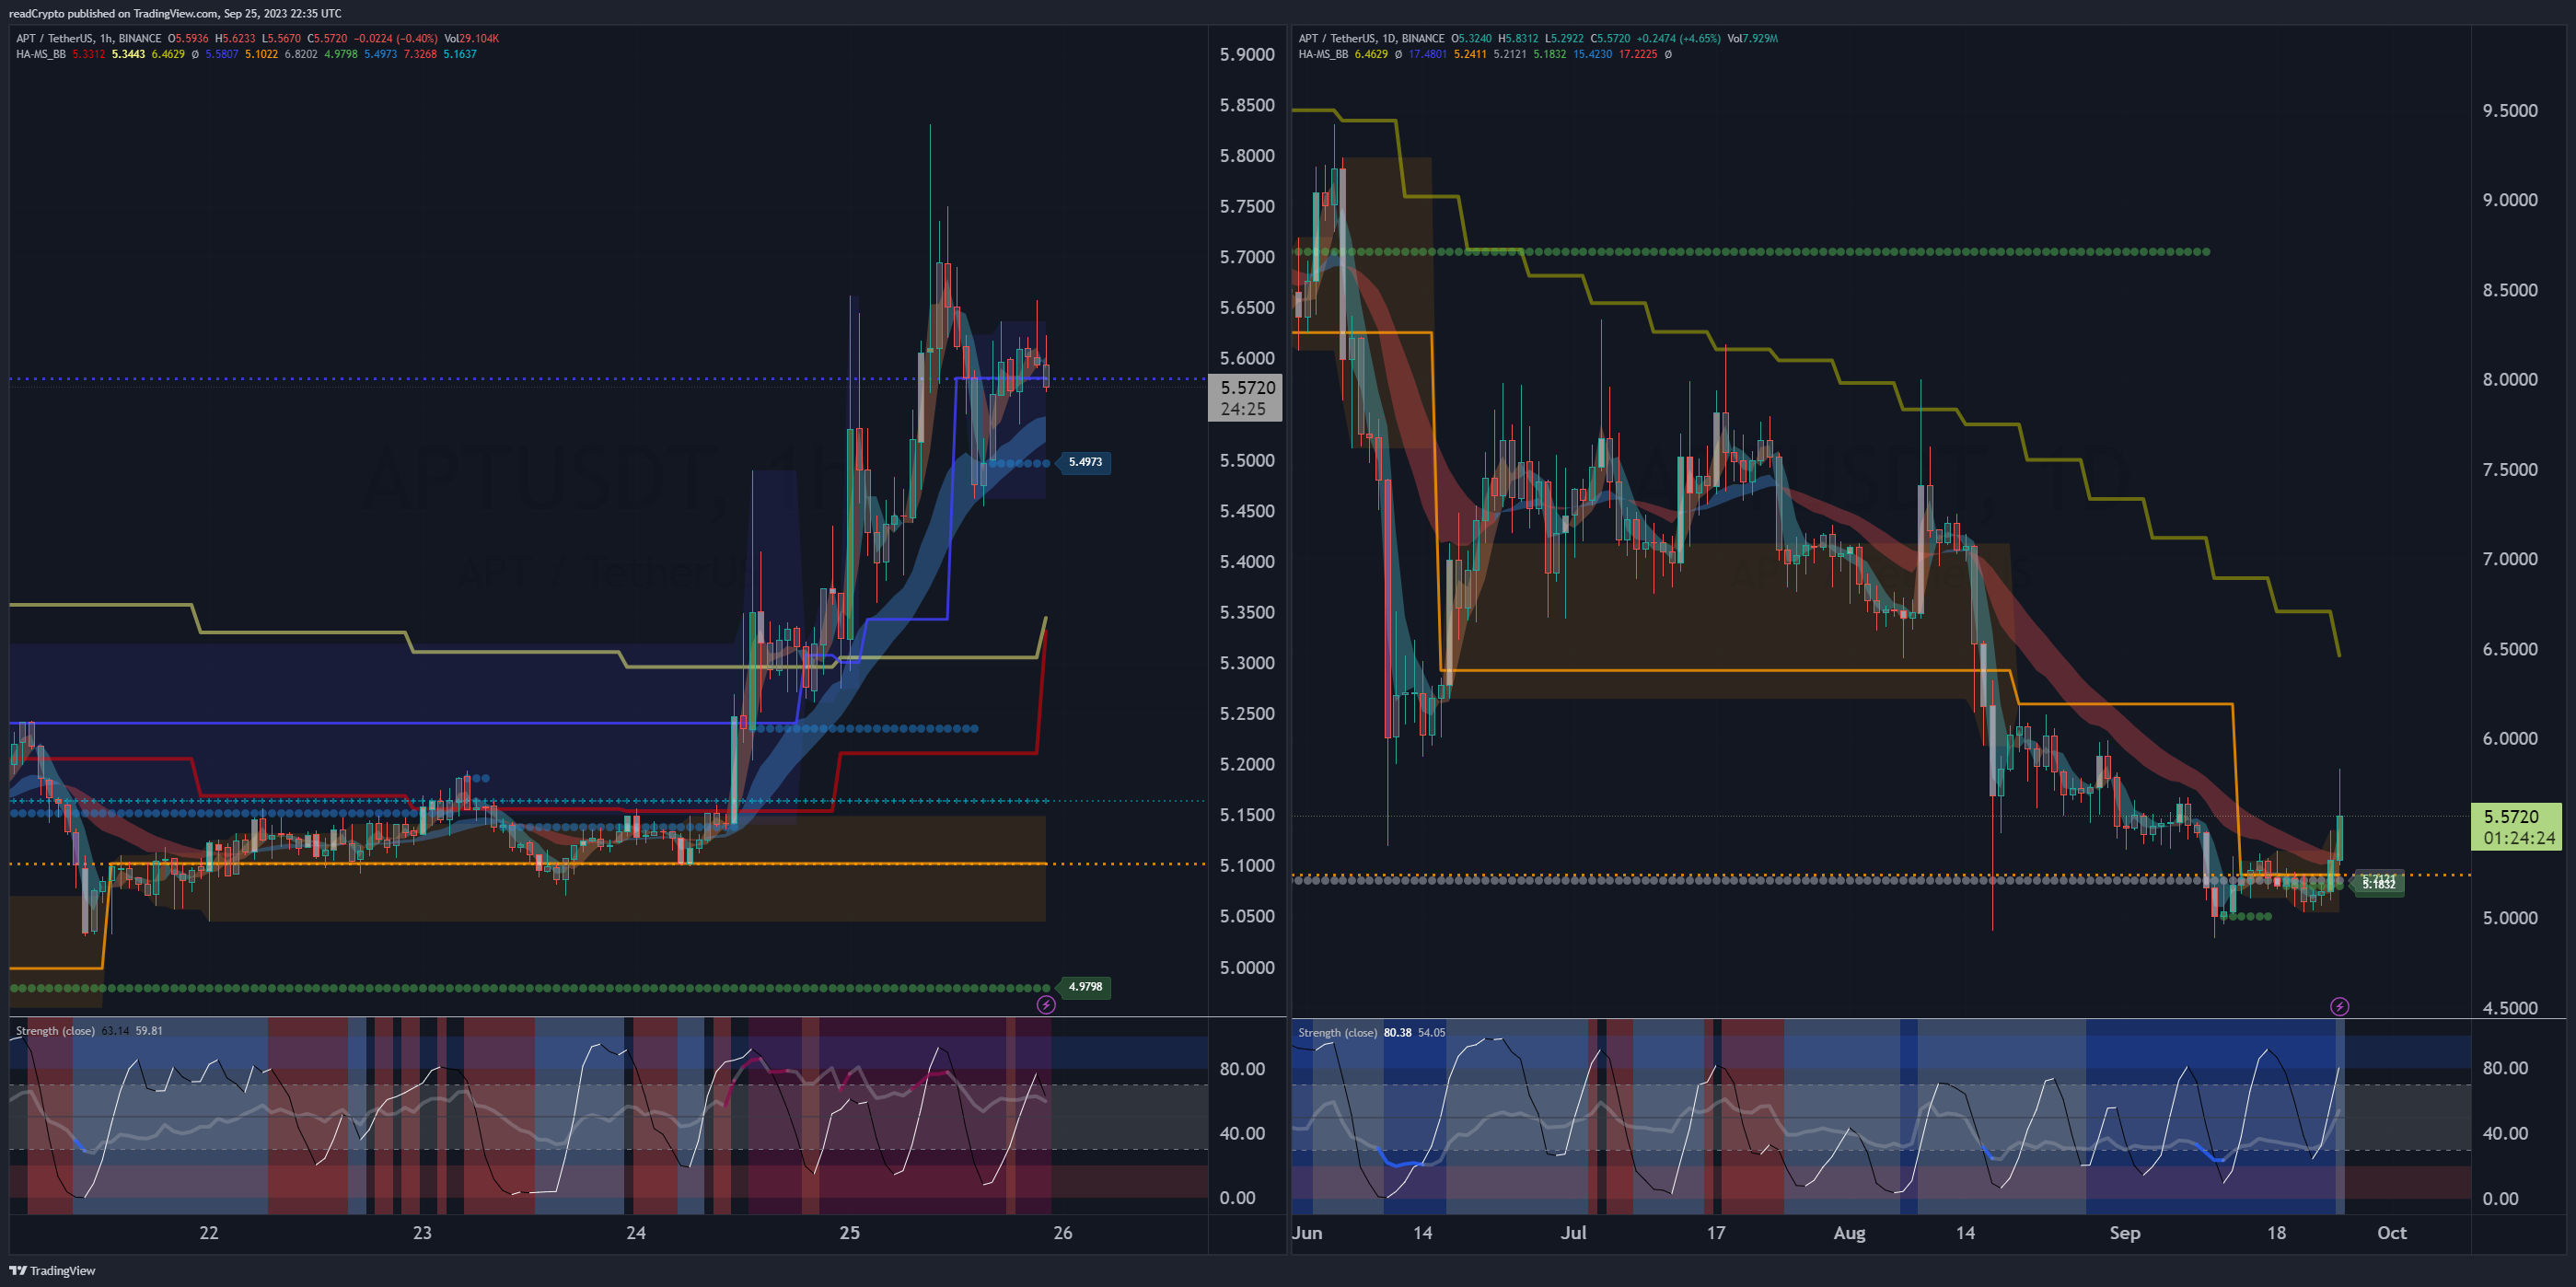This screenshot has width=2576, height=1287.
Task: Click the lightning bolt icon on the 1D chart
Action: click(x=2339, y=1006)
